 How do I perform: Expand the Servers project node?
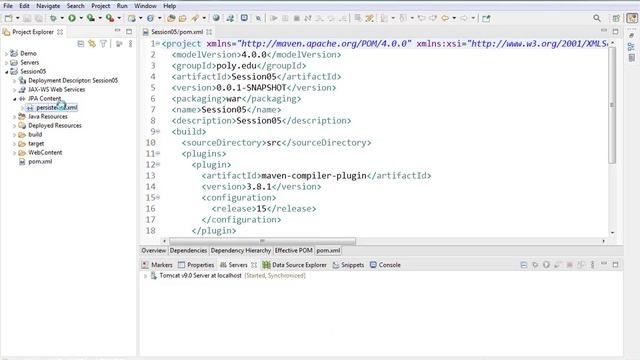(7, 62)
